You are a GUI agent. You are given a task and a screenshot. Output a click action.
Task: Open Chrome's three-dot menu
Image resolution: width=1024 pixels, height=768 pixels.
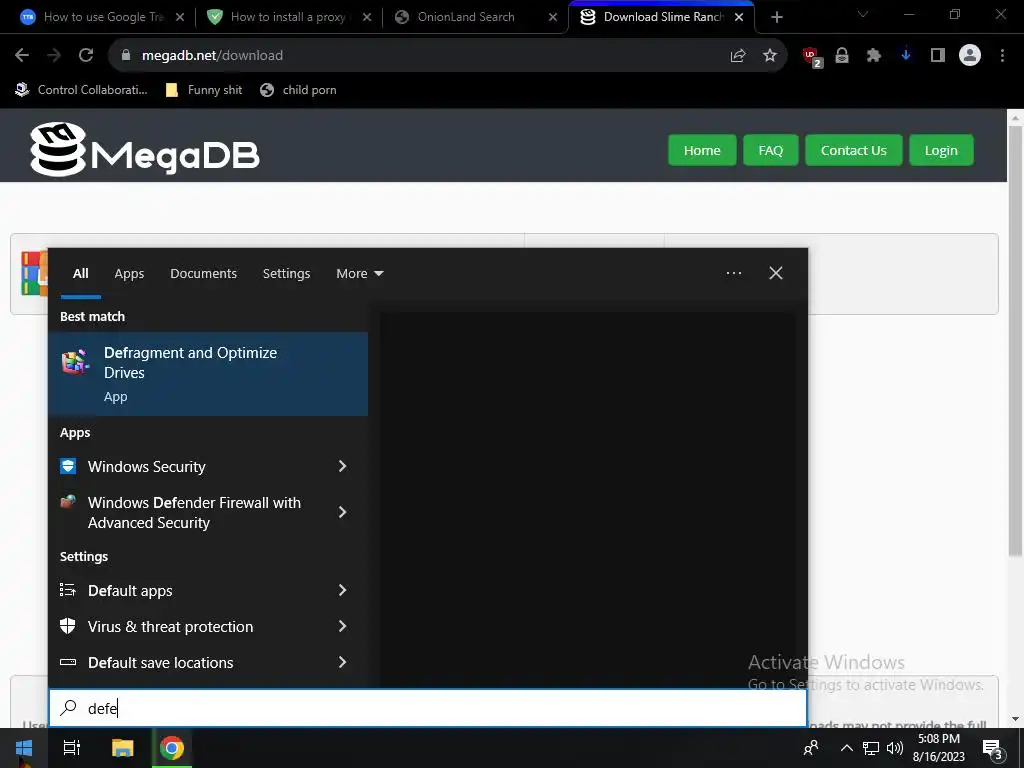1002,56
